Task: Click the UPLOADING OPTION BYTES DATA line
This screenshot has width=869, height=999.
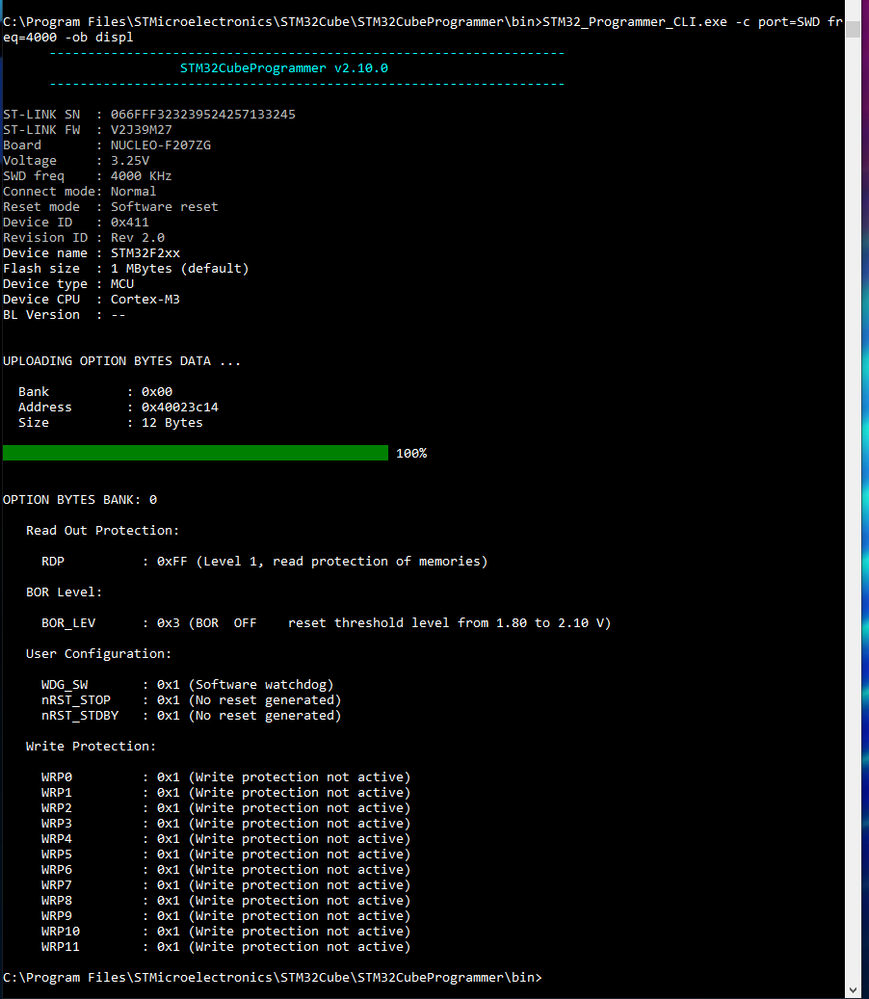Action: click(122, 361)
